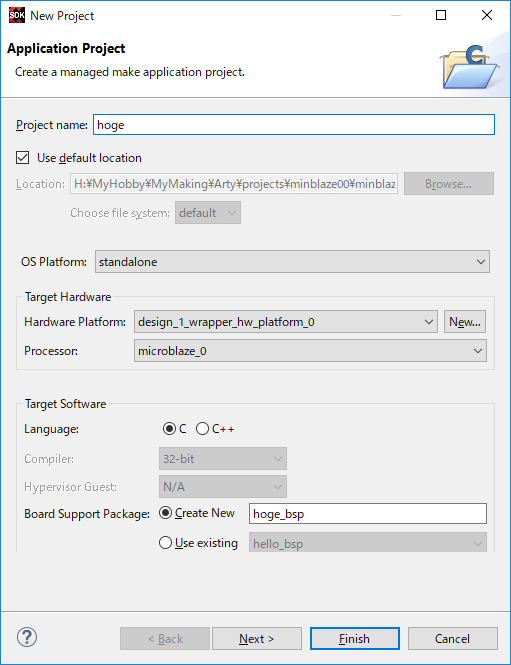This screenshot has width=511, height=665.
Task: Click the < Back button
Action: (x=165, y=639)
